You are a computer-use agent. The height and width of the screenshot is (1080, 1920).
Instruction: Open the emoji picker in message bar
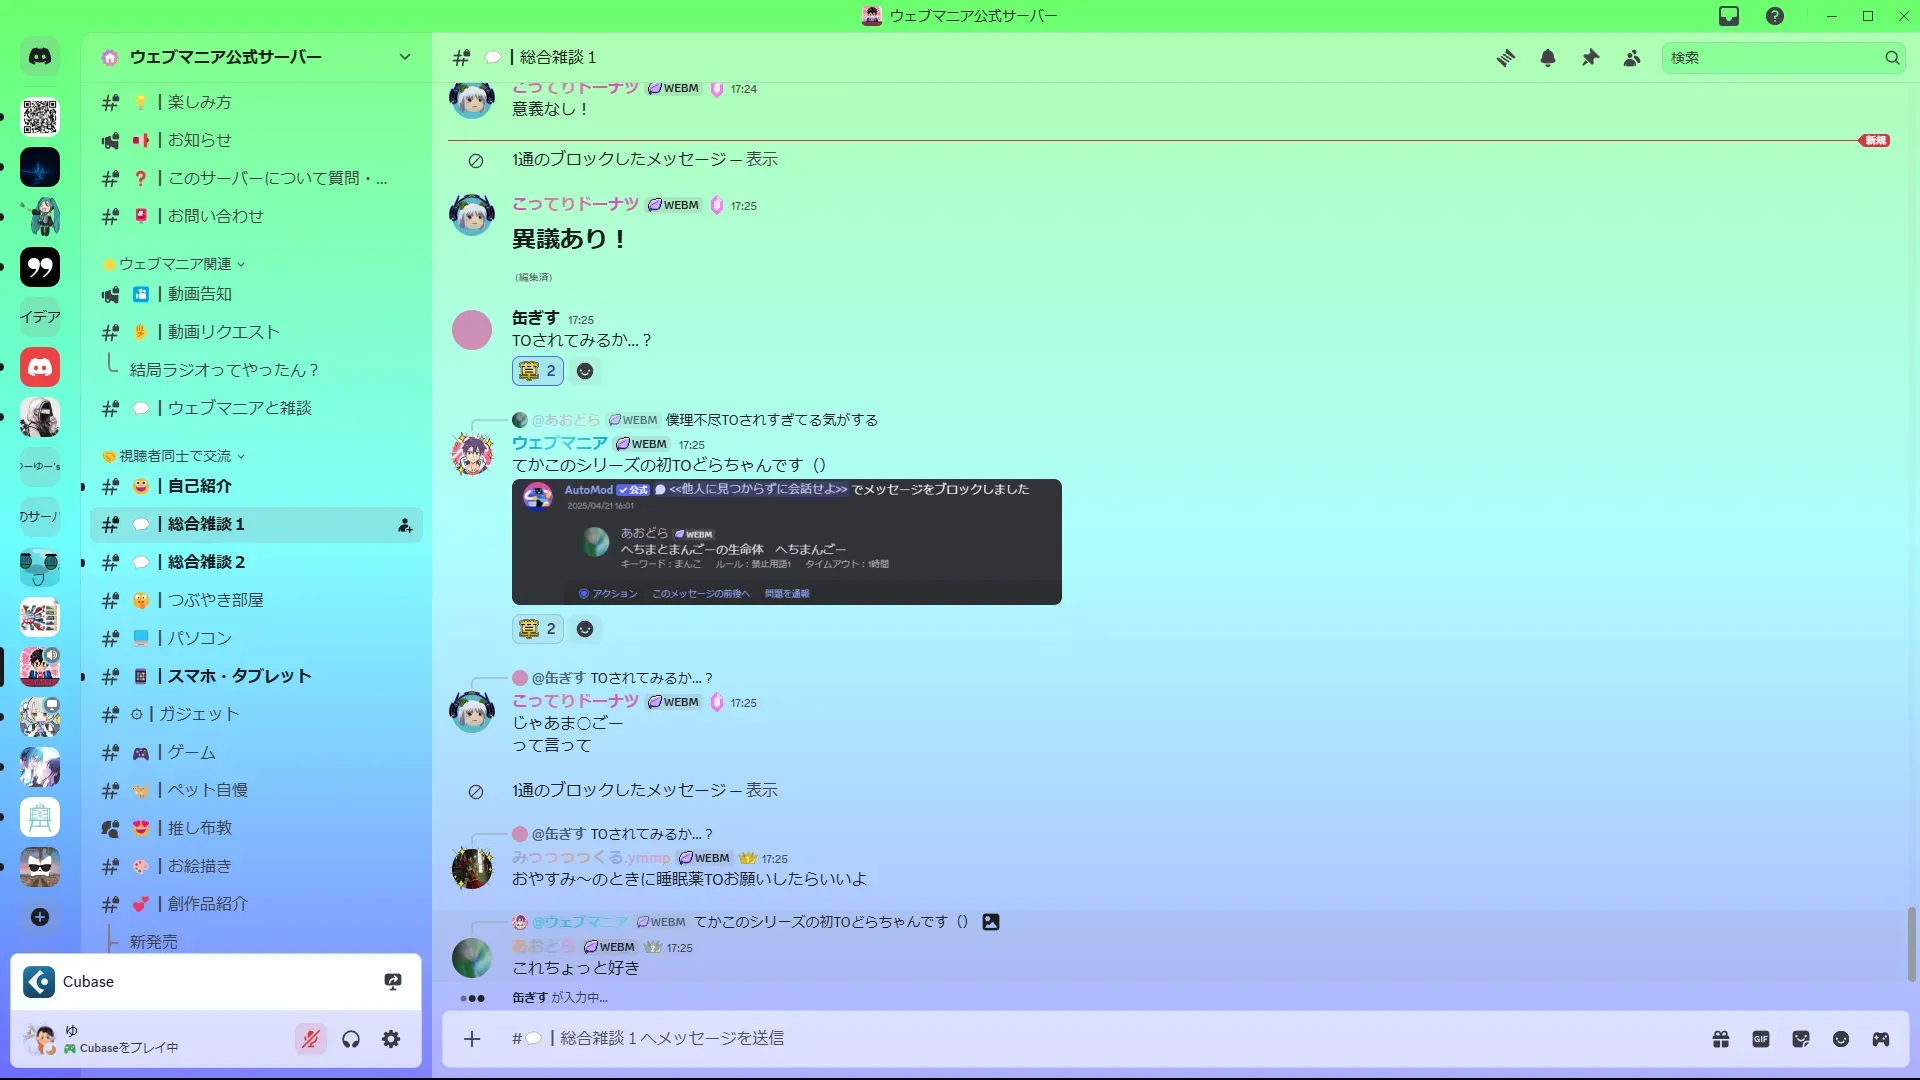[x=1841, y=1039]
